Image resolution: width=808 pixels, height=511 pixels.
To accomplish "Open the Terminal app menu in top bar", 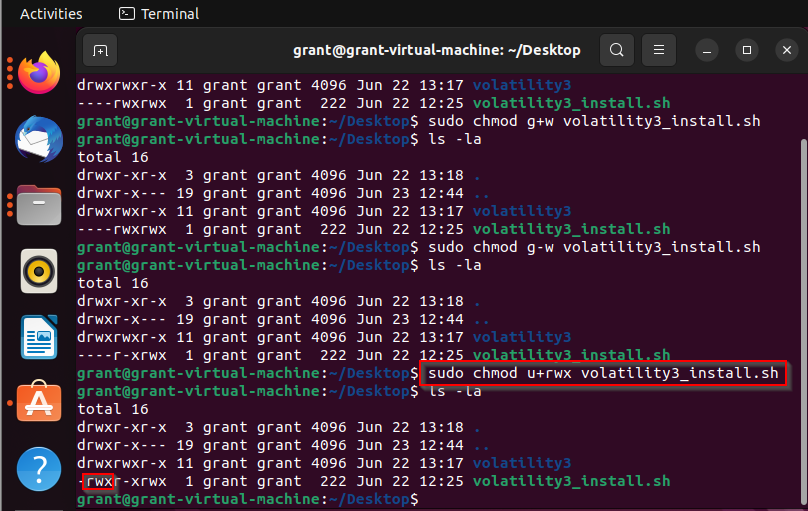I will tap(159, 14).
